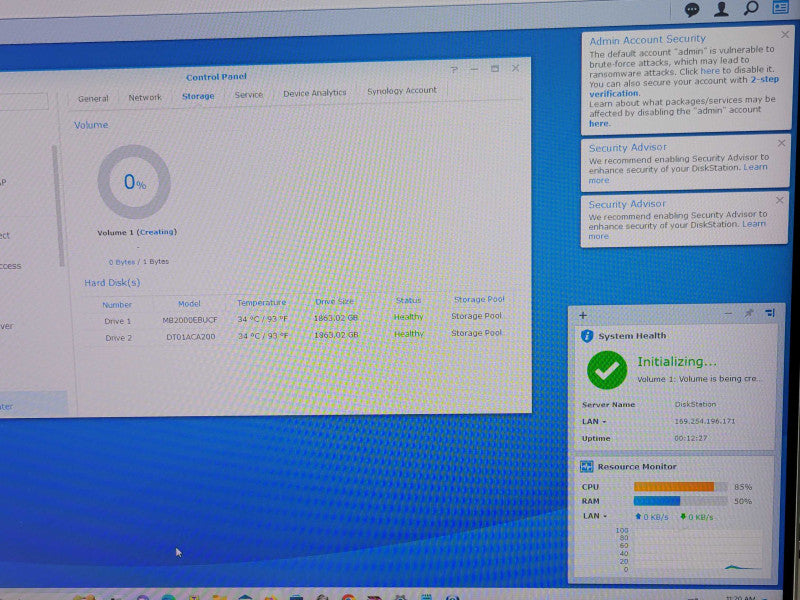Image resolution: width=800 pixels, height=600 pixels.
Task: Click Healthy status of Drive 2
Action: coord(409,334)
